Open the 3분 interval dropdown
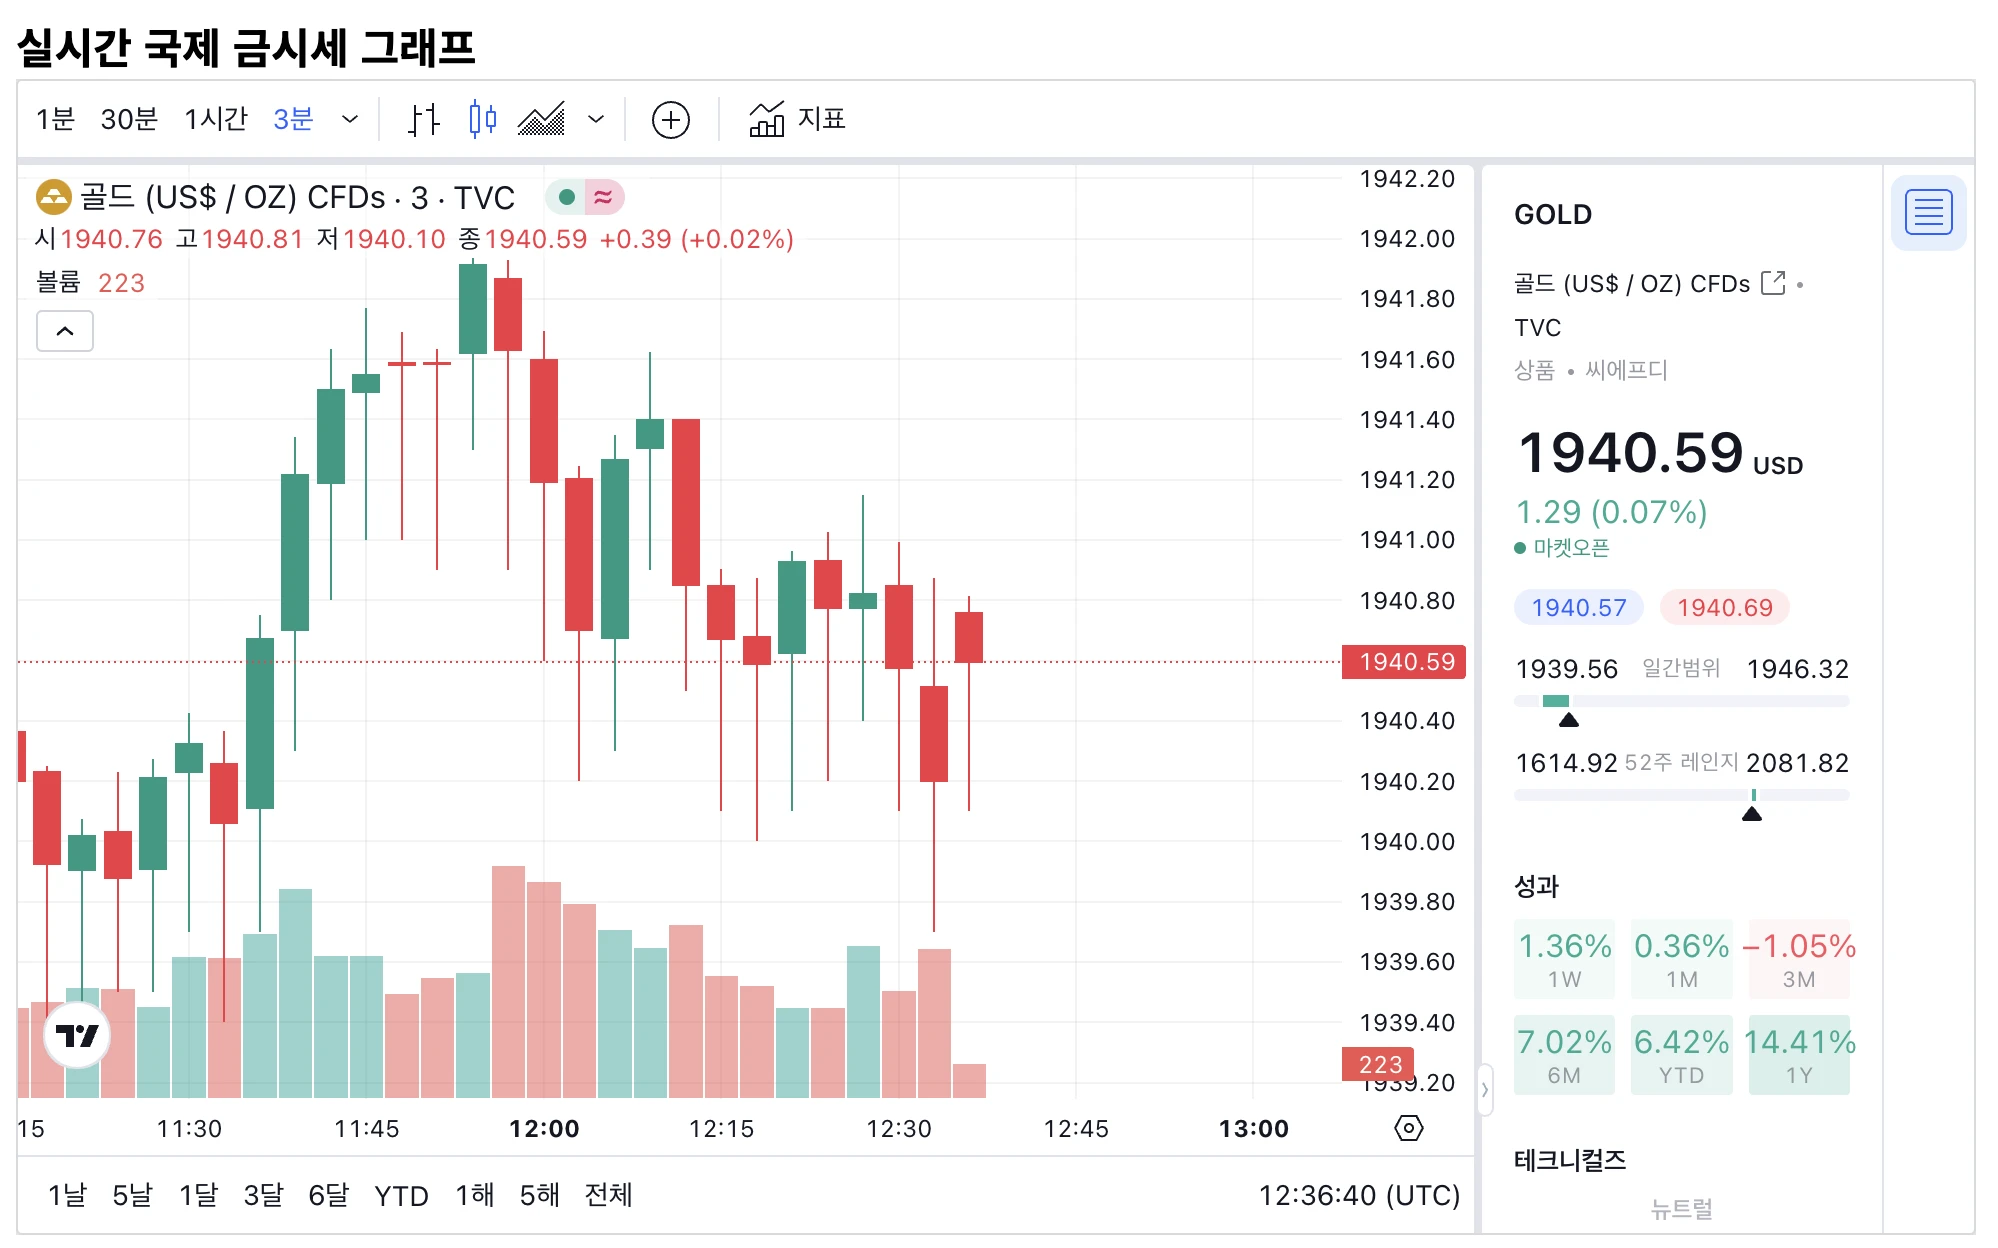 click(x=348, y=119)
